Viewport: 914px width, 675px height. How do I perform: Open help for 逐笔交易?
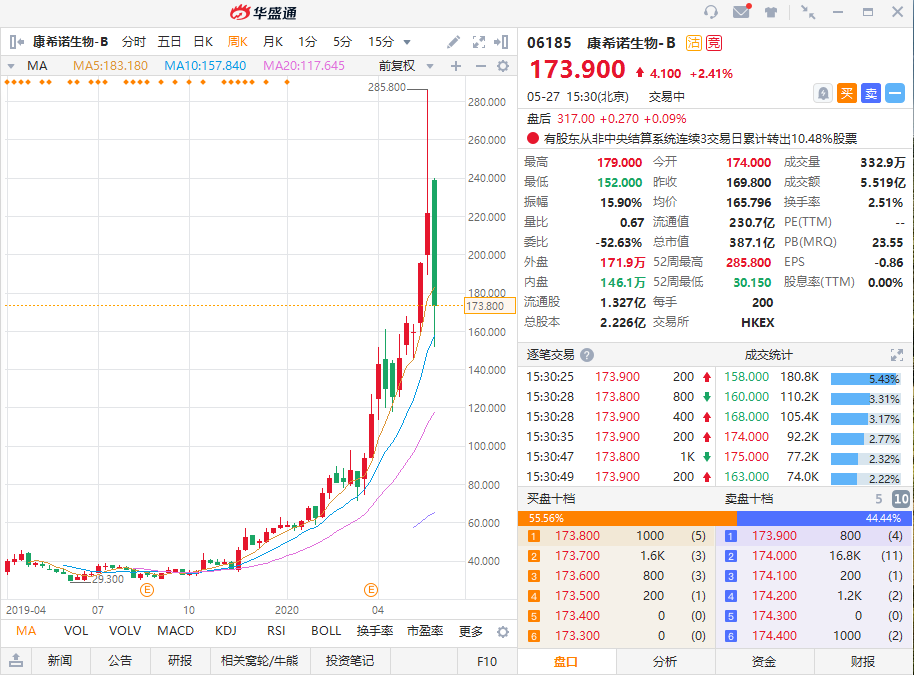pyautogui.click(x=587, y=354)
